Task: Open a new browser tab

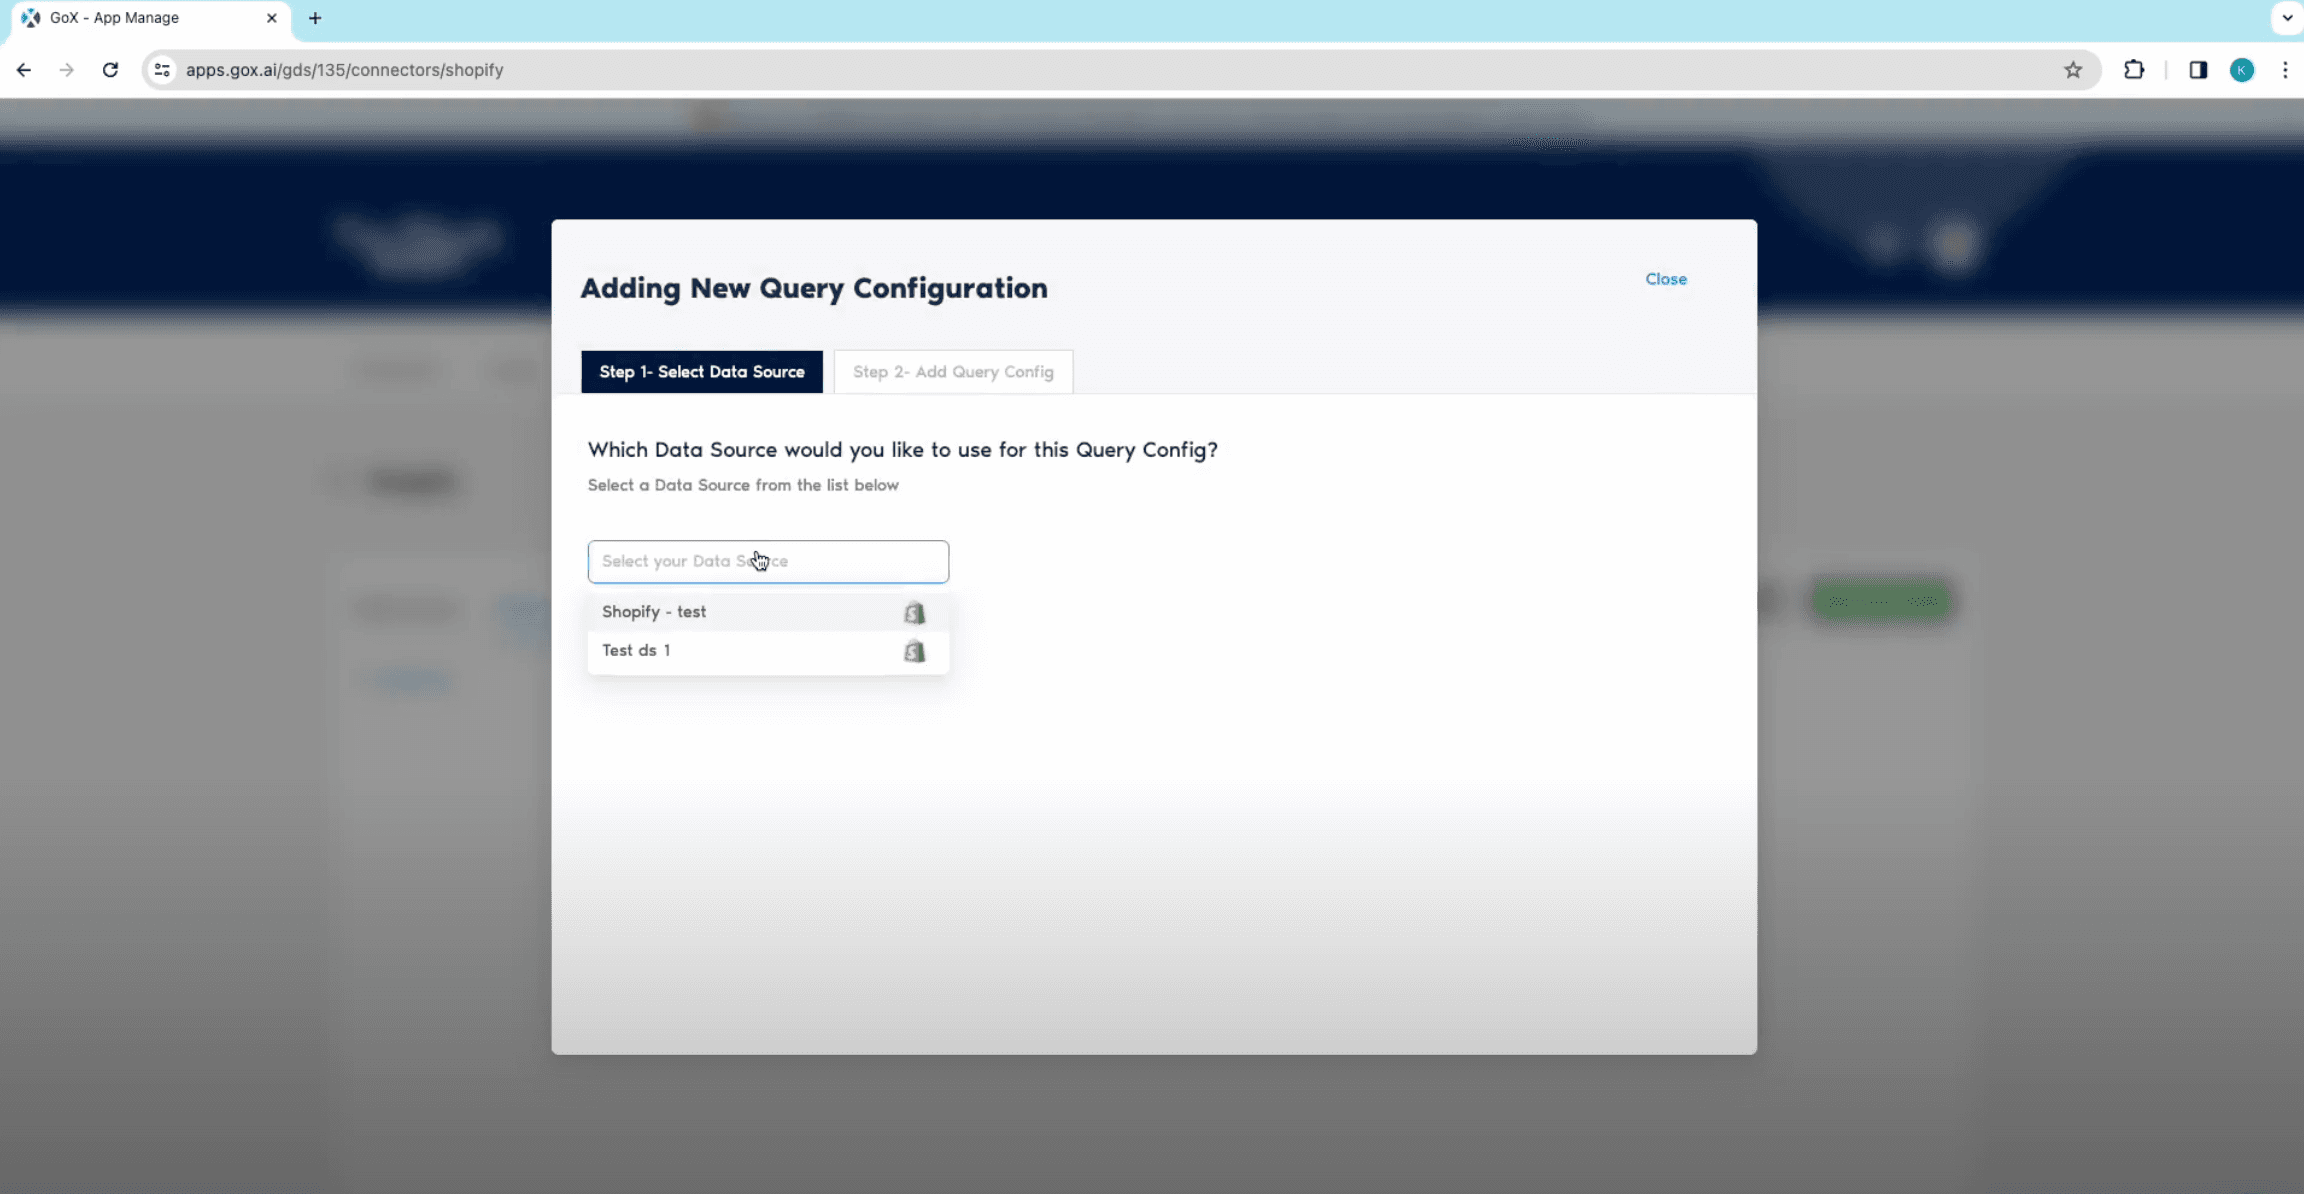Action: [x=315, y=18]
